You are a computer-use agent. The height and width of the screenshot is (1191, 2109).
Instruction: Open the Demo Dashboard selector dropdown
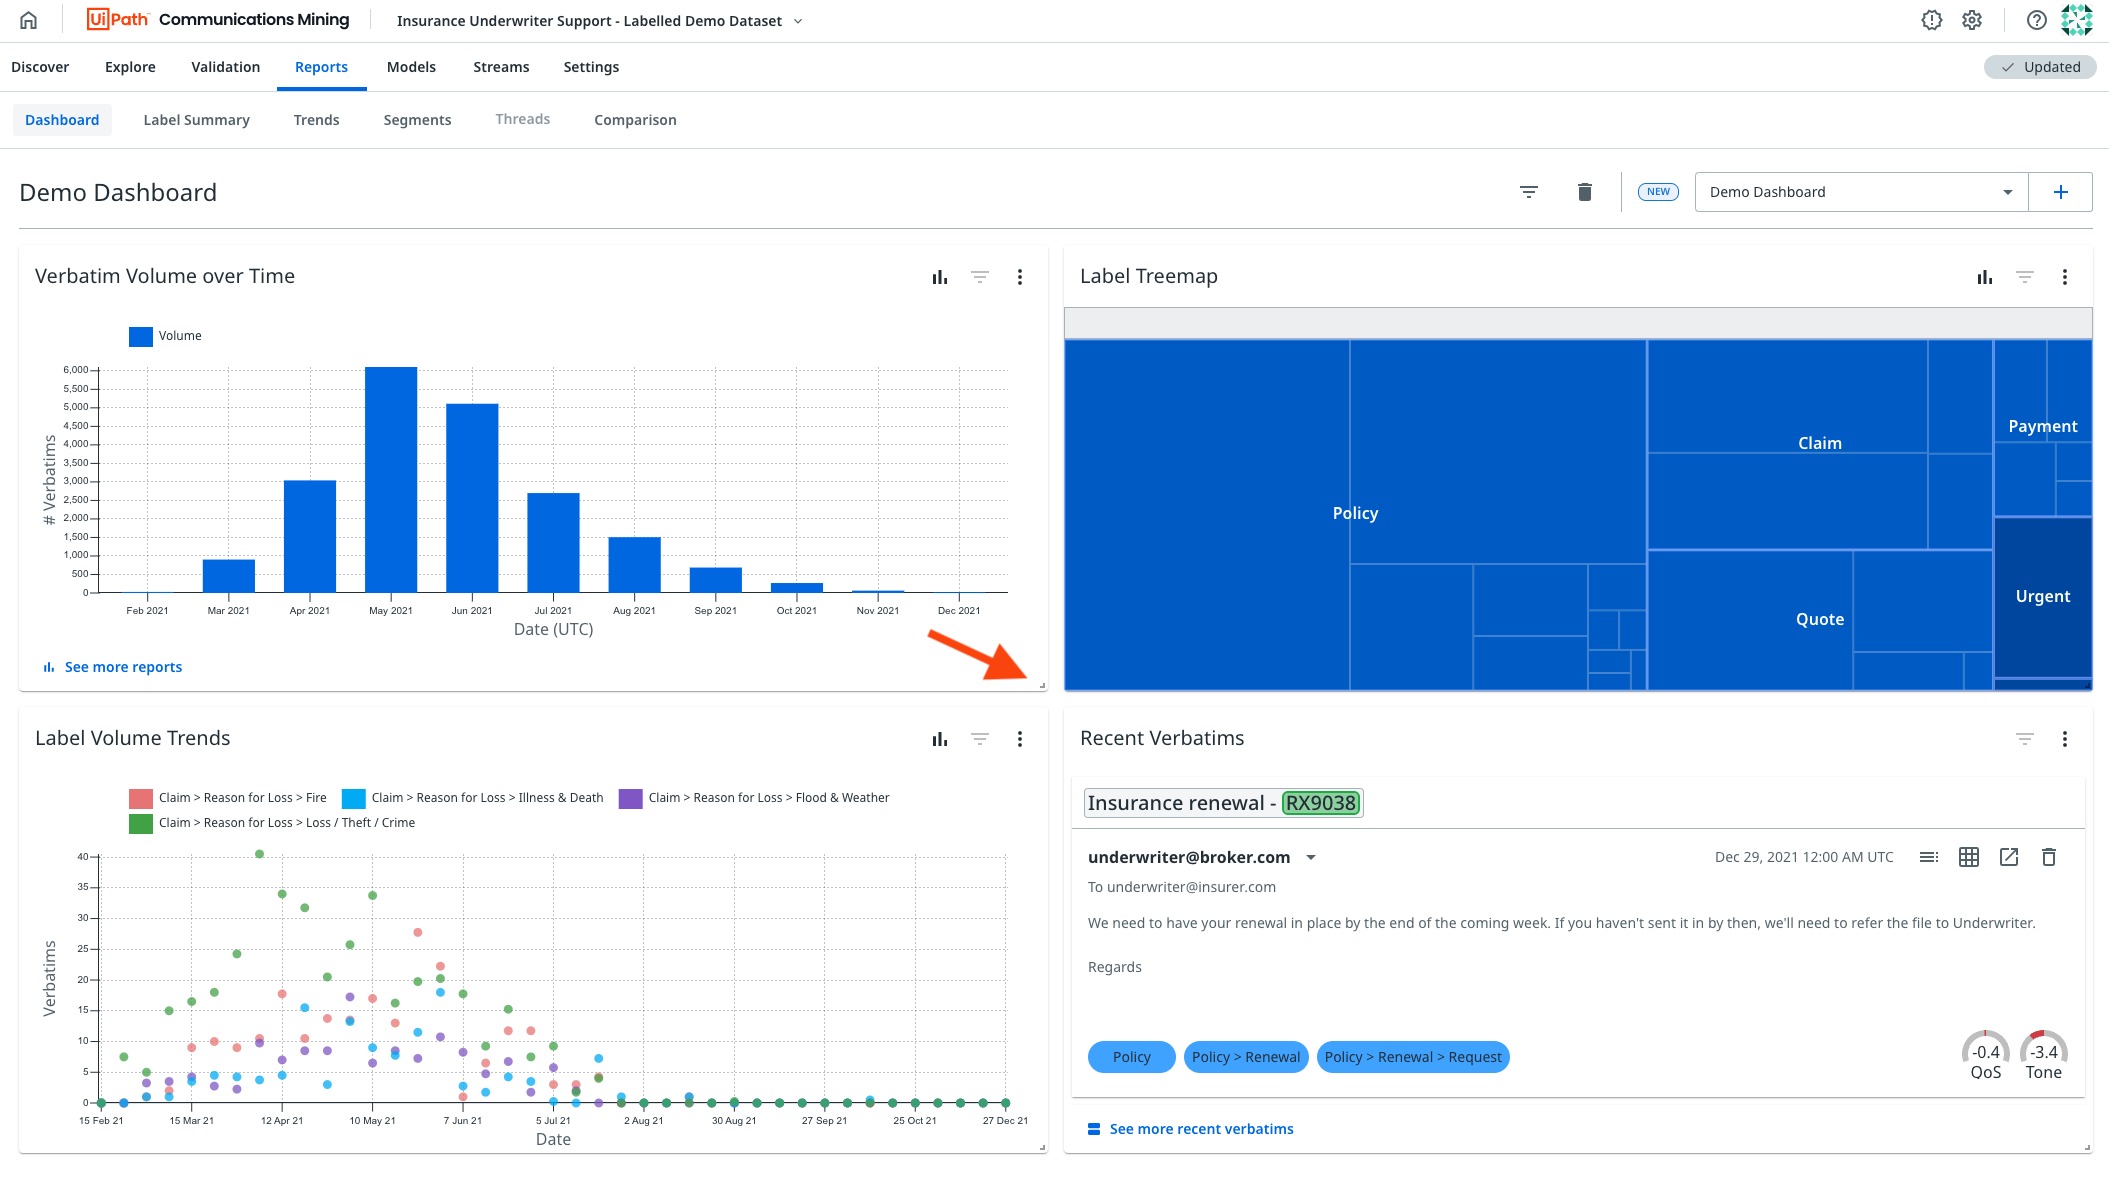[x=1860, y=192]
